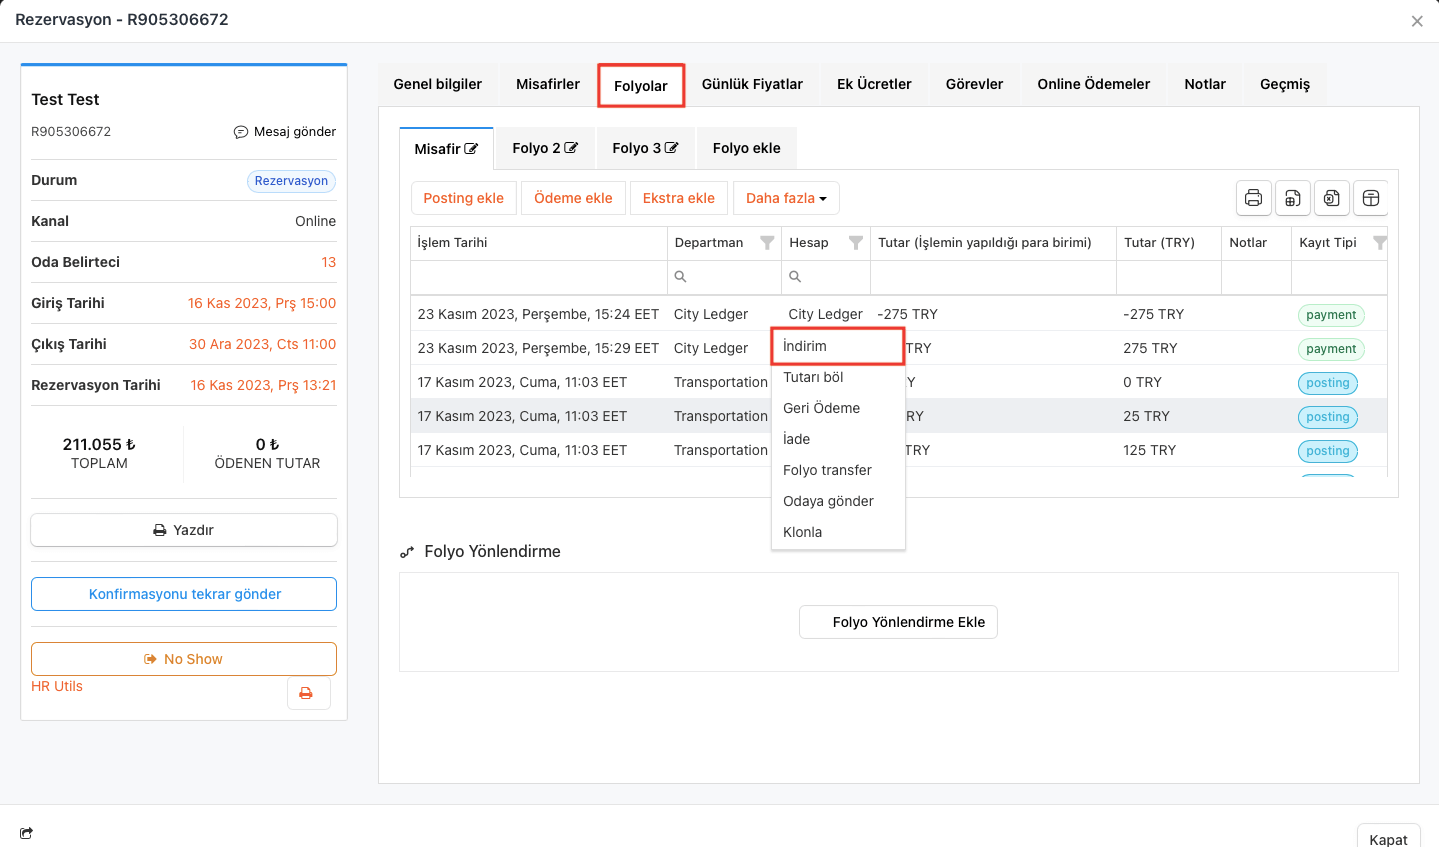Viewport: 1439px width, 847px height.
Task: Open the Kayıt Tipi column filter
Action: (x=1380, y=243)
